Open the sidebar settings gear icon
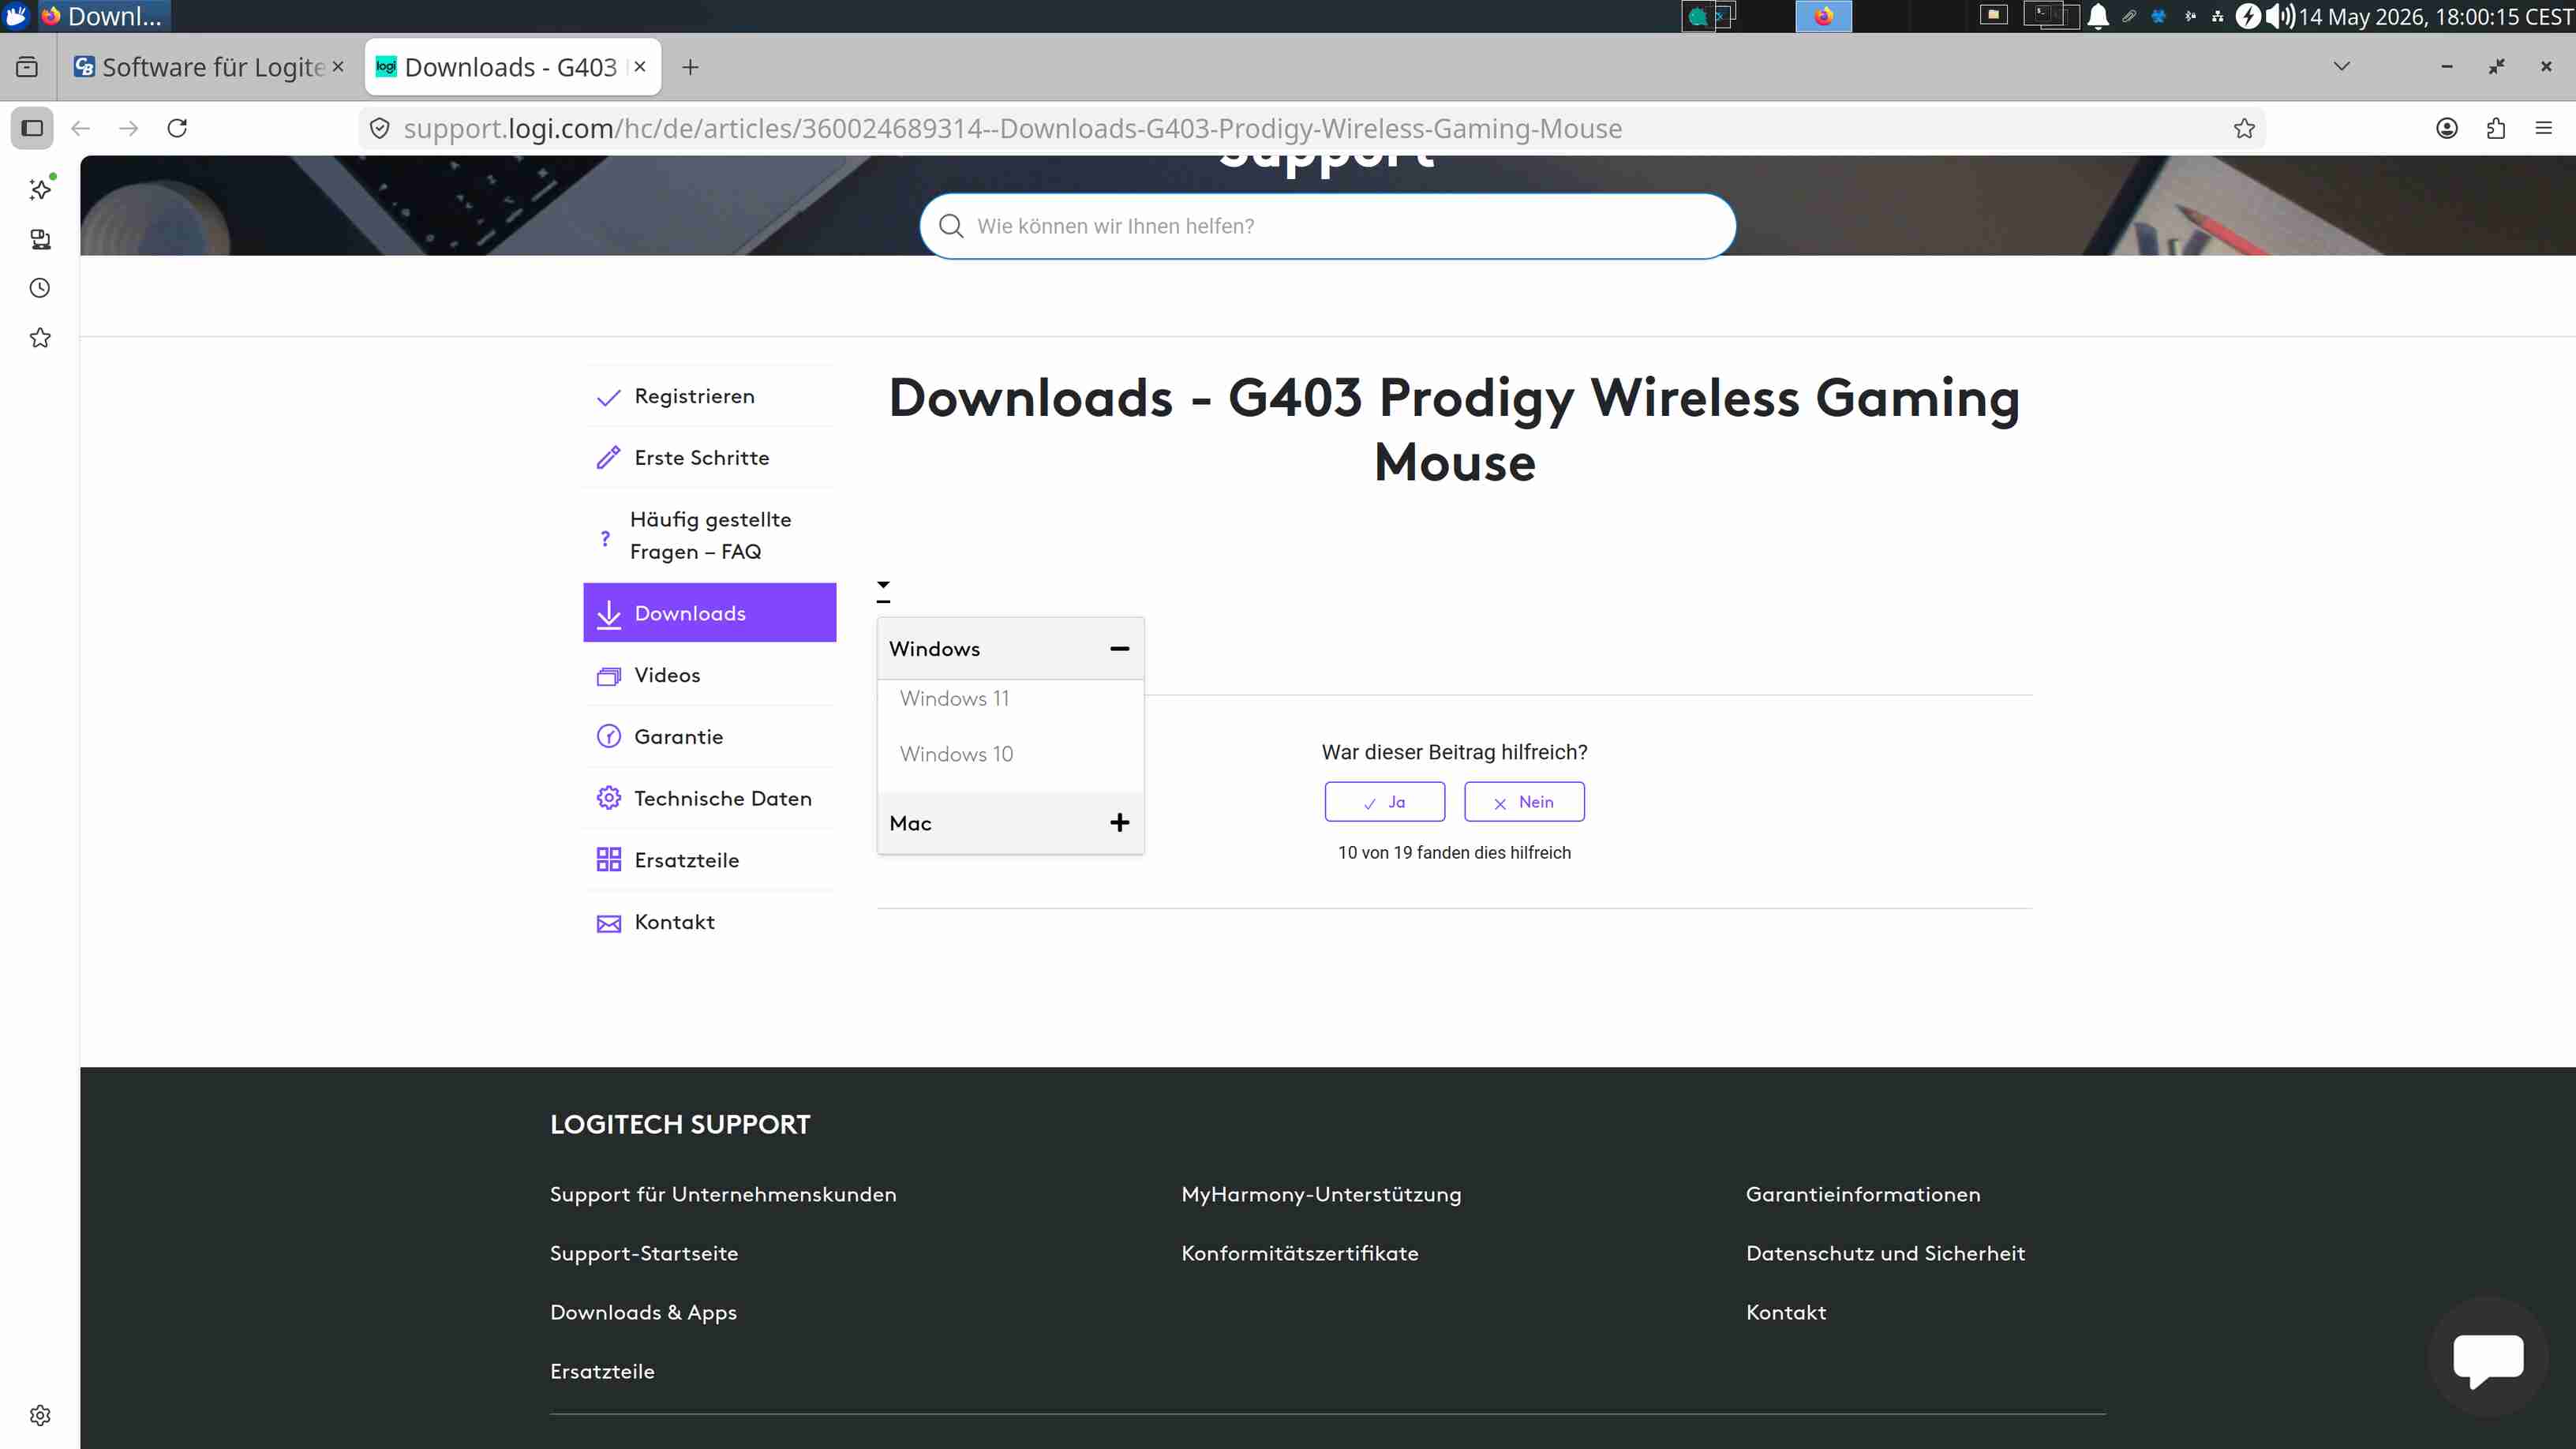The width and height of the screenshot is (2576, 1449). (x=40, y=1415)
